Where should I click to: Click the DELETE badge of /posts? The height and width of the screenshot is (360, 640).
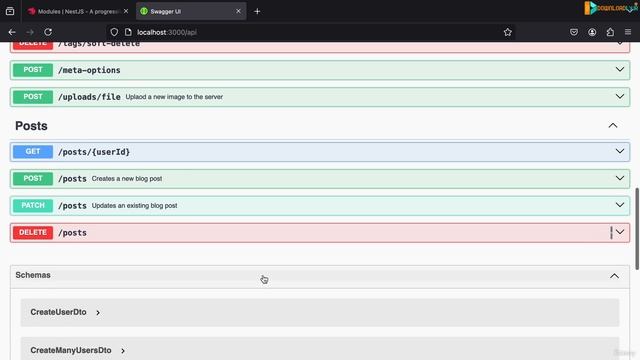coord(33,232)
